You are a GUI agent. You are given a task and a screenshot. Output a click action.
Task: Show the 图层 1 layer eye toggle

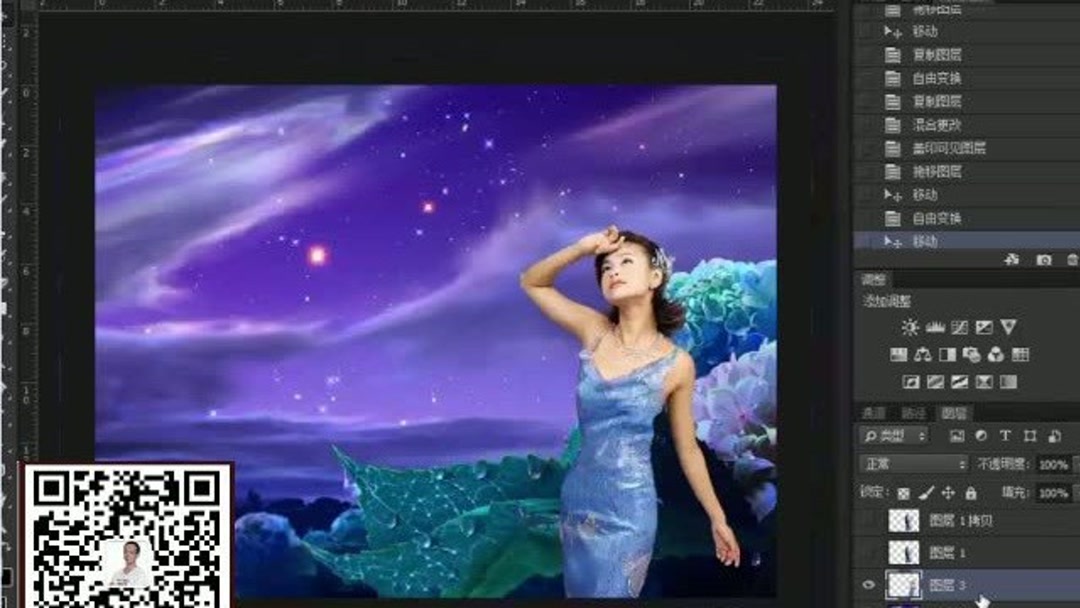868,552
